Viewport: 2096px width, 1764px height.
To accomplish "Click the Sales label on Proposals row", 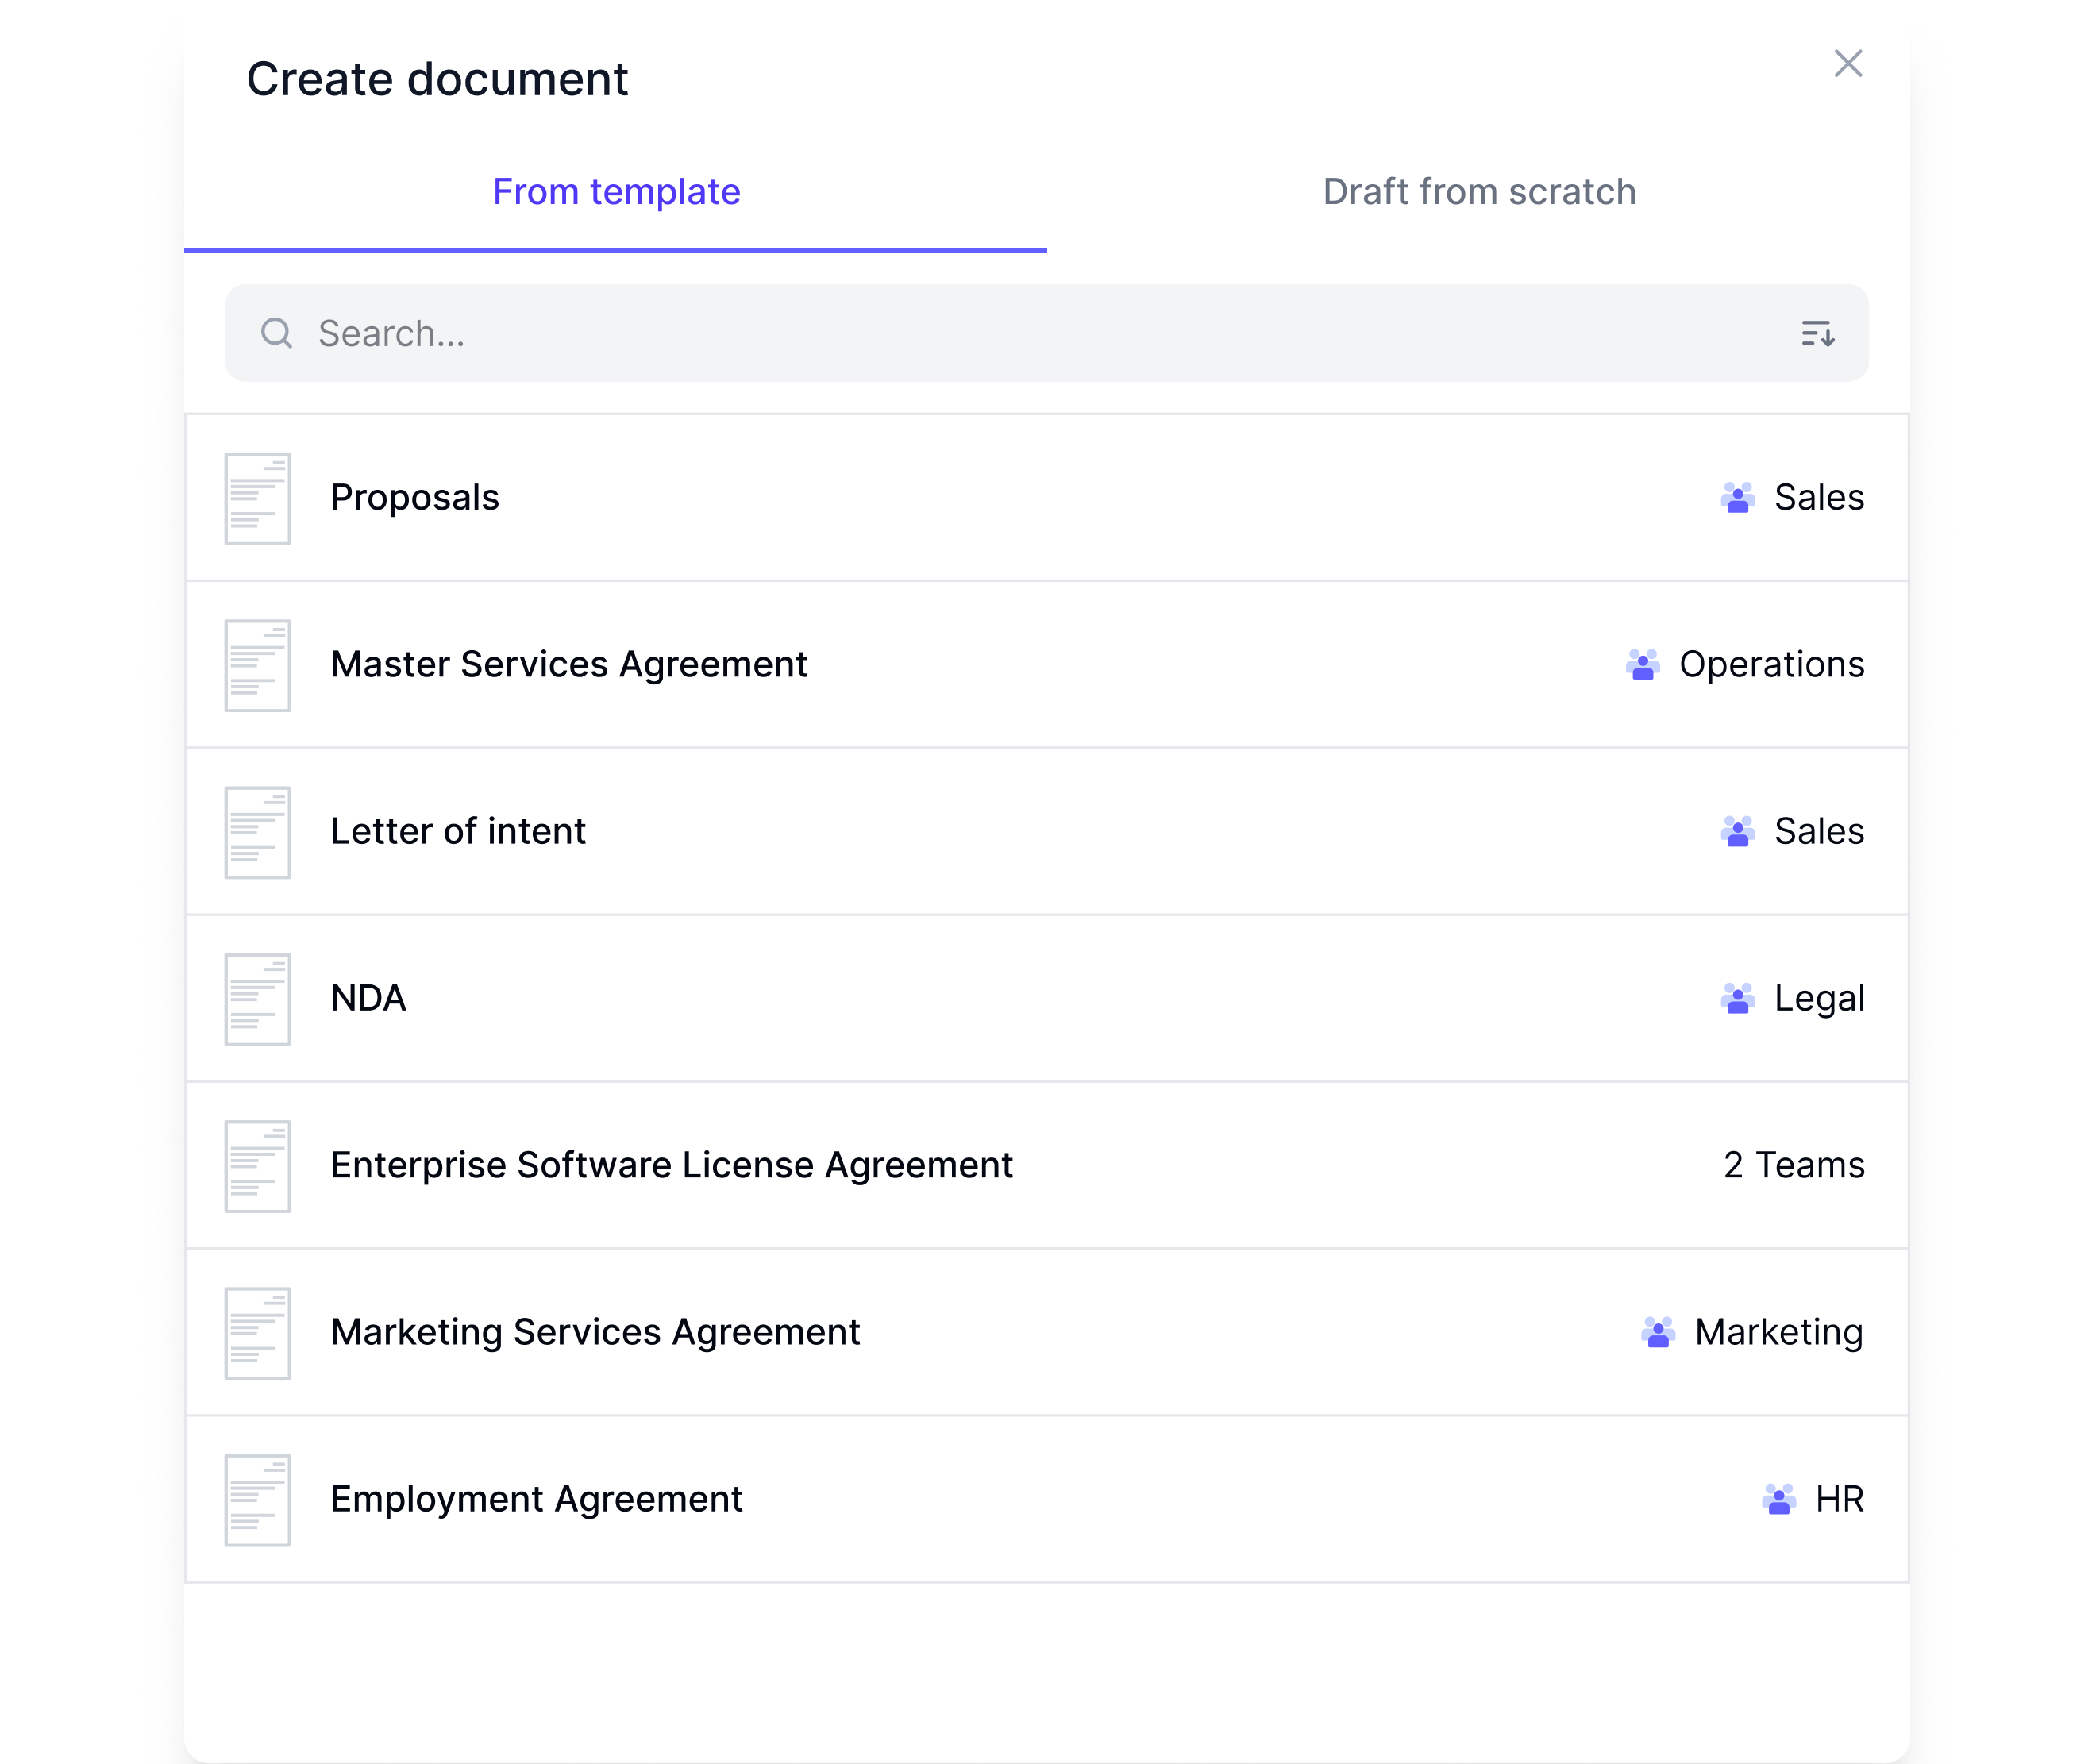I will click(1818, 498).
